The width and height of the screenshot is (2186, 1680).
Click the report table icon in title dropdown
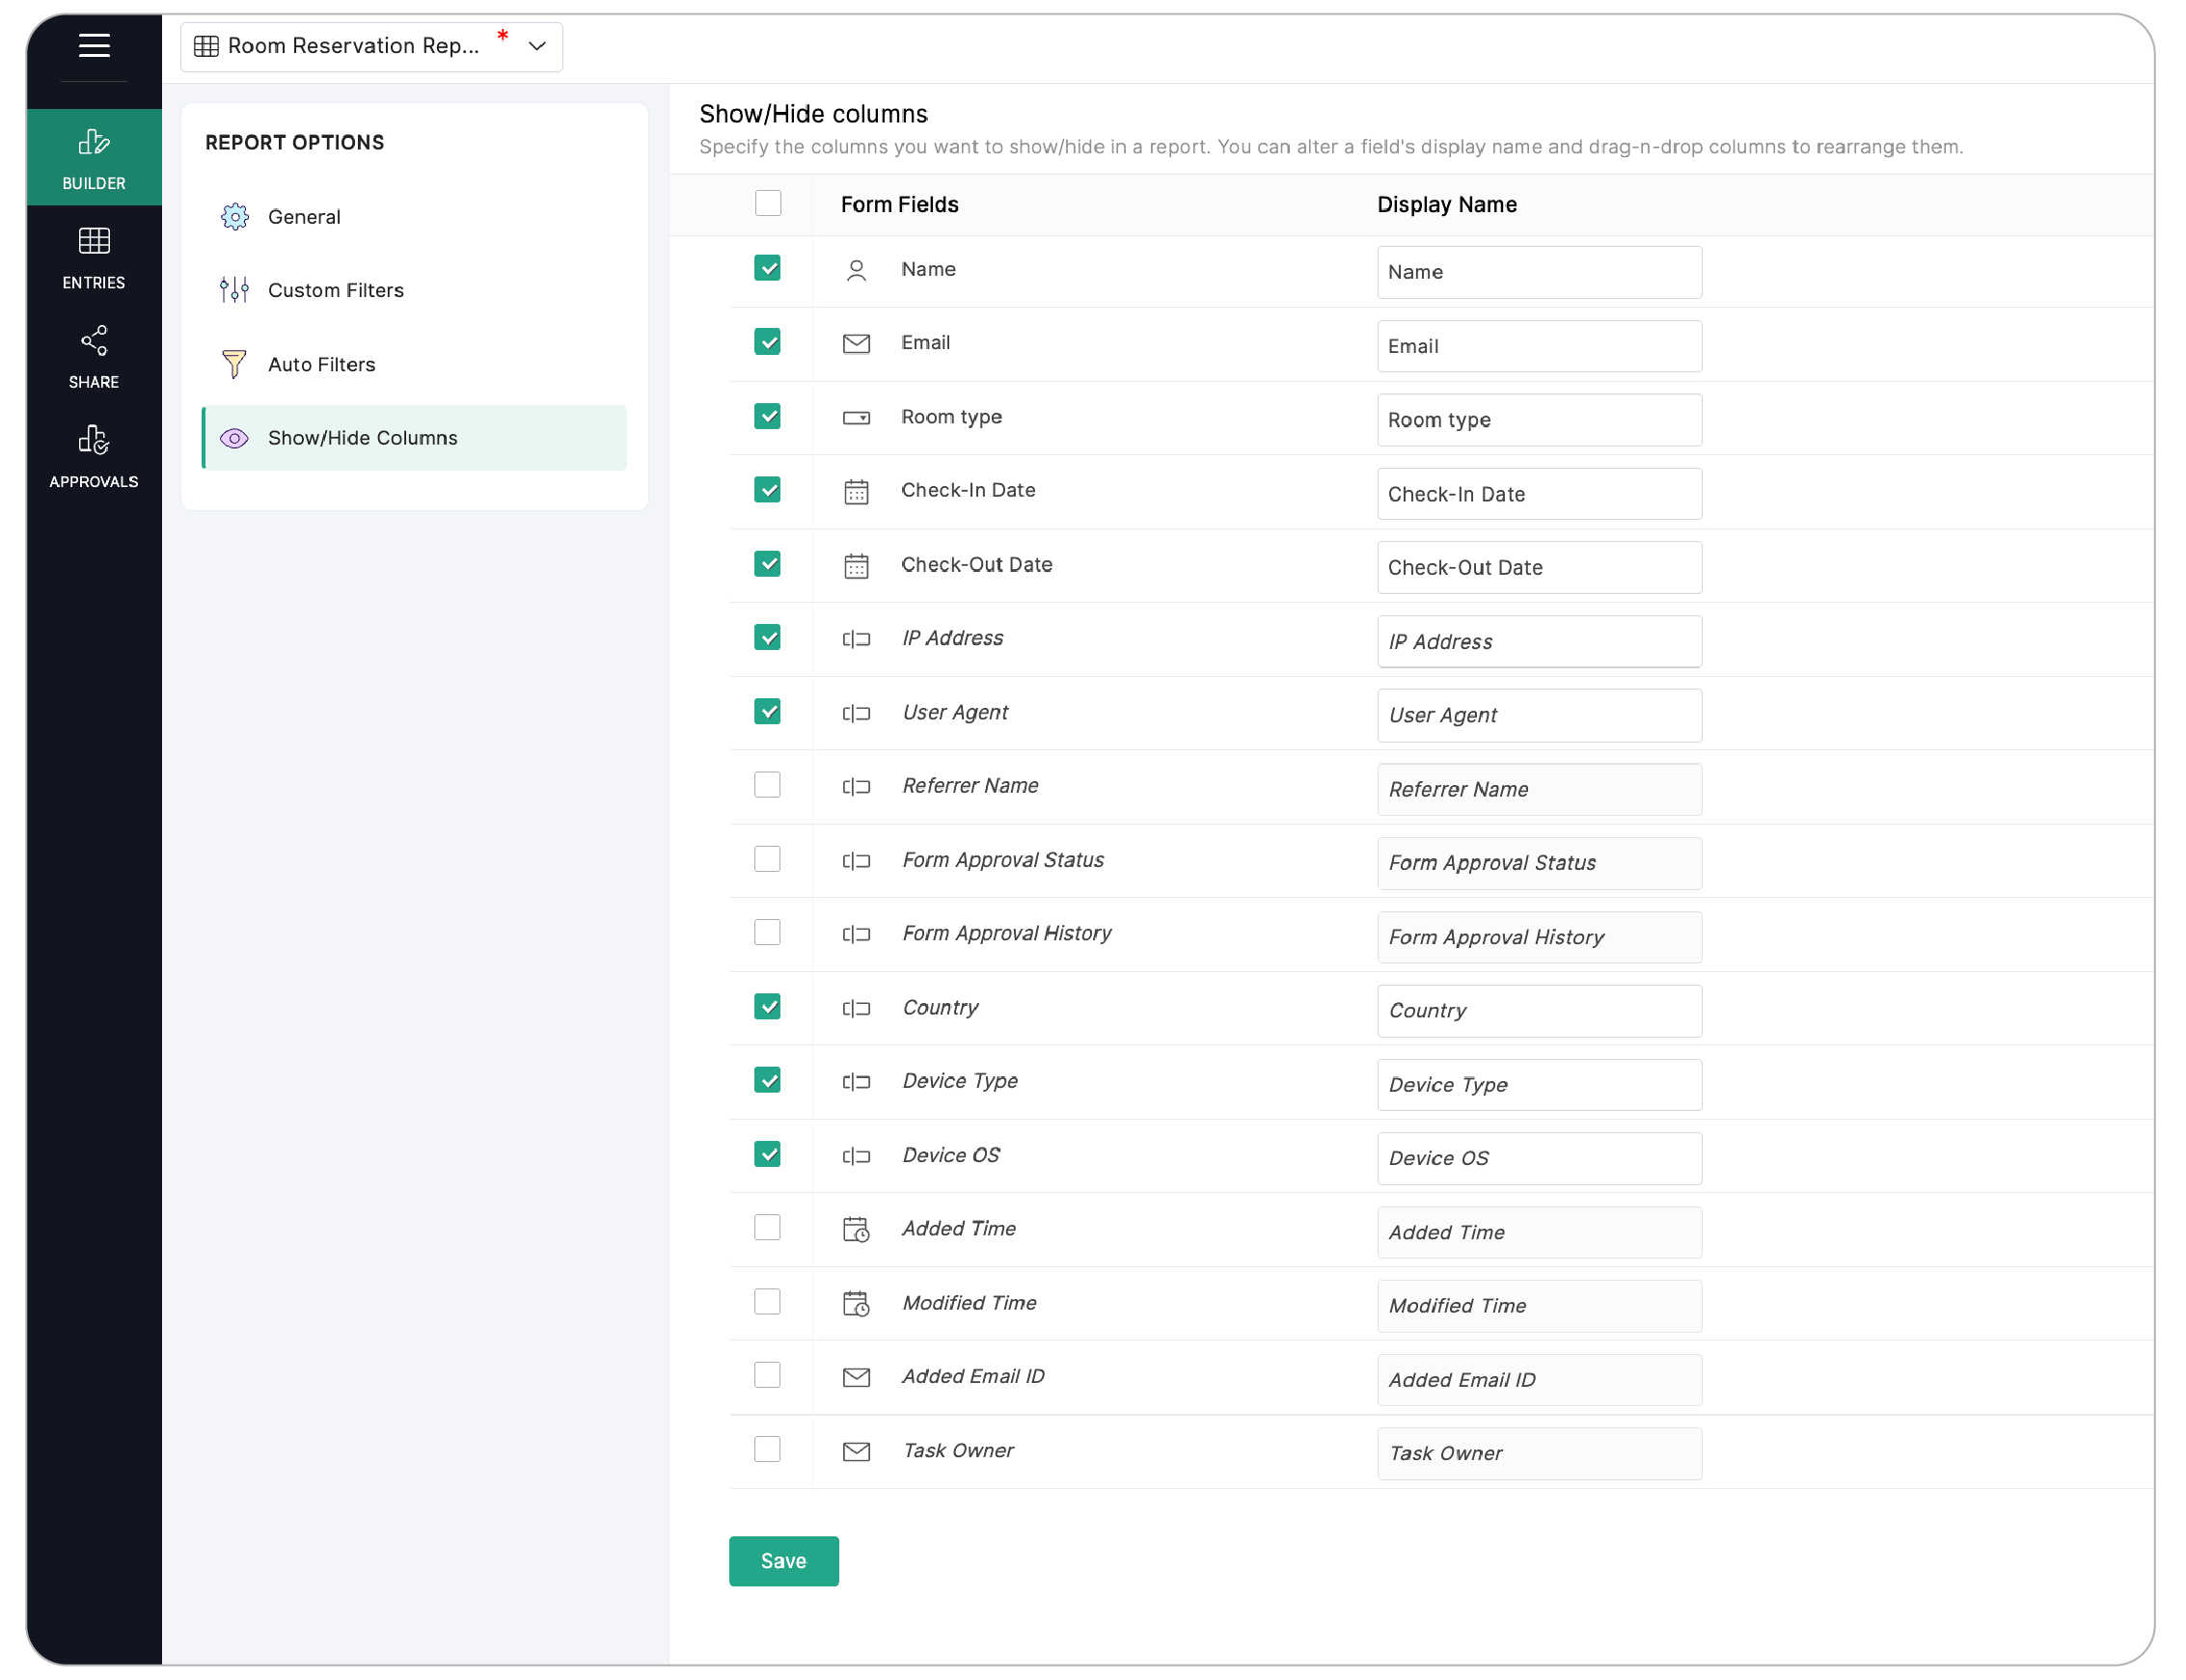pos(206,46)
